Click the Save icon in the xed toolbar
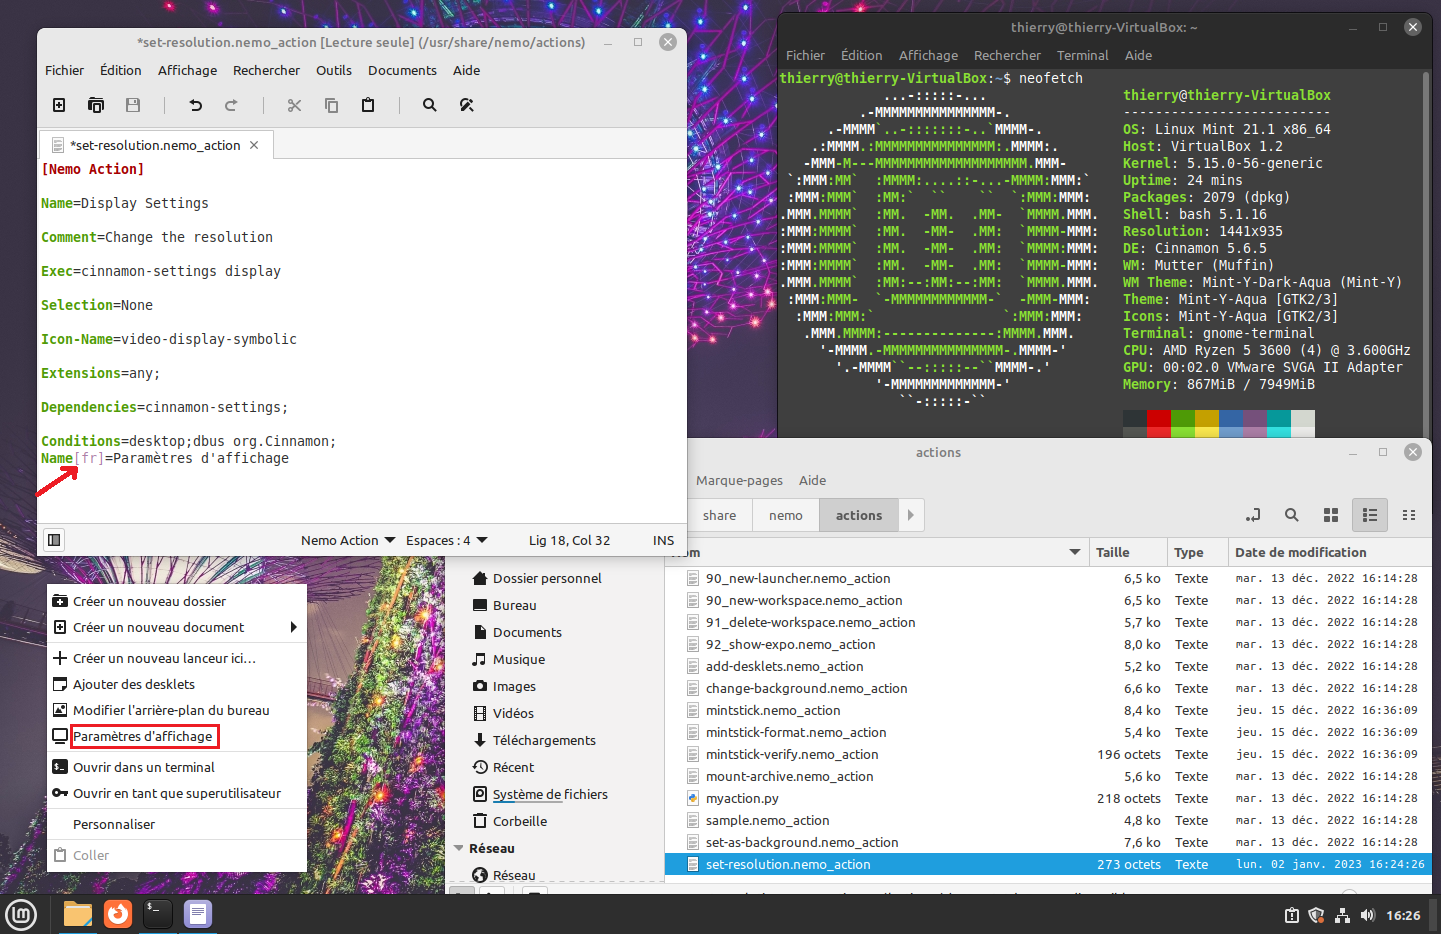 (x=133, y=104)
